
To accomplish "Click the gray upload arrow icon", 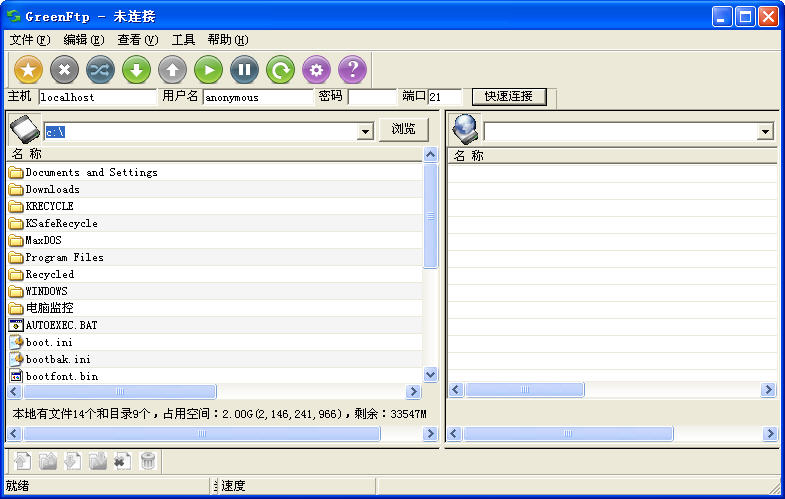I will 172,69.
